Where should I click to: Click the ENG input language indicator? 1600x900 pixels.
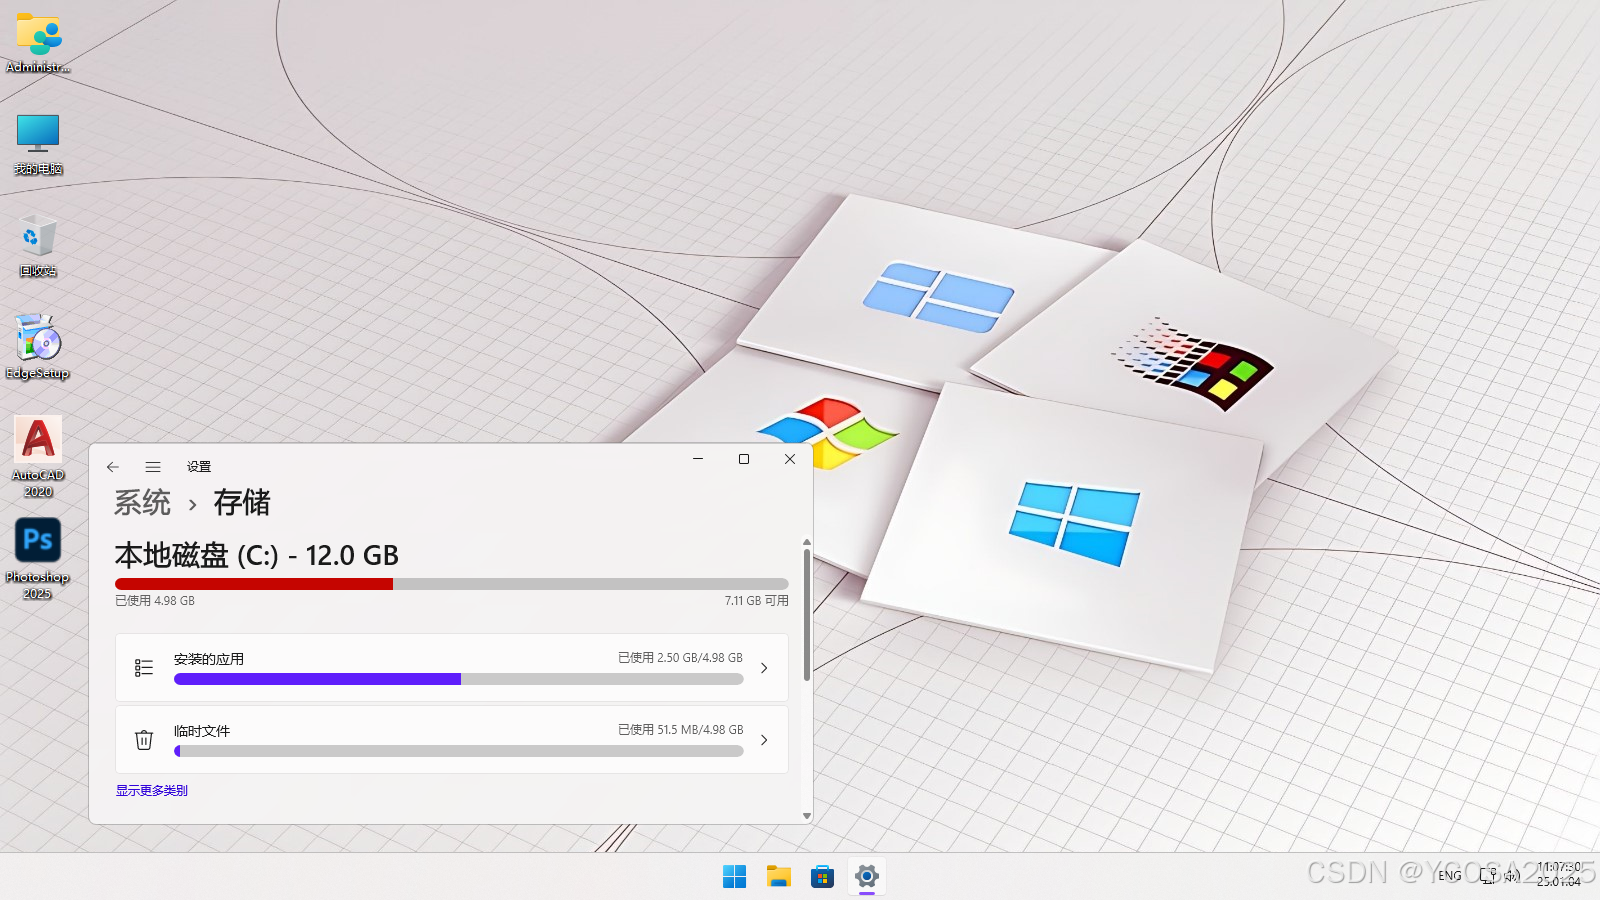click(x=1450, y=876)
